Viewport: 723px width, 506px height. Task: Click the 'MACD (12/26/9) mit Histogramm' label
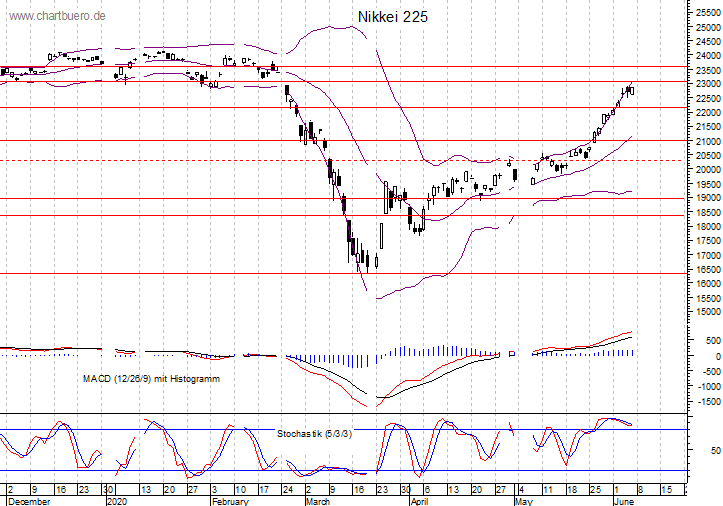151,379
